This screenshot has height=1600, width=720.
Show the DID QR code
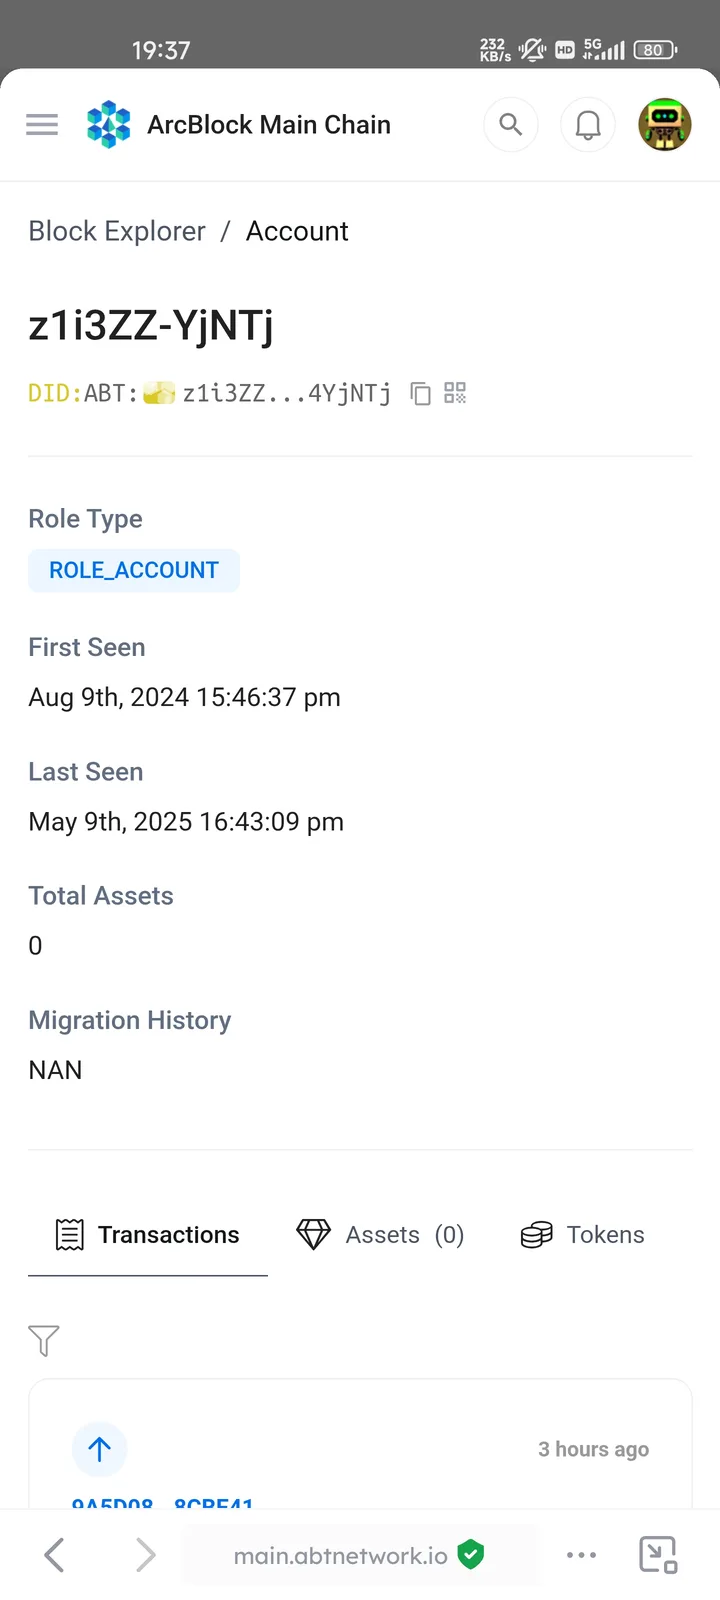455,393
